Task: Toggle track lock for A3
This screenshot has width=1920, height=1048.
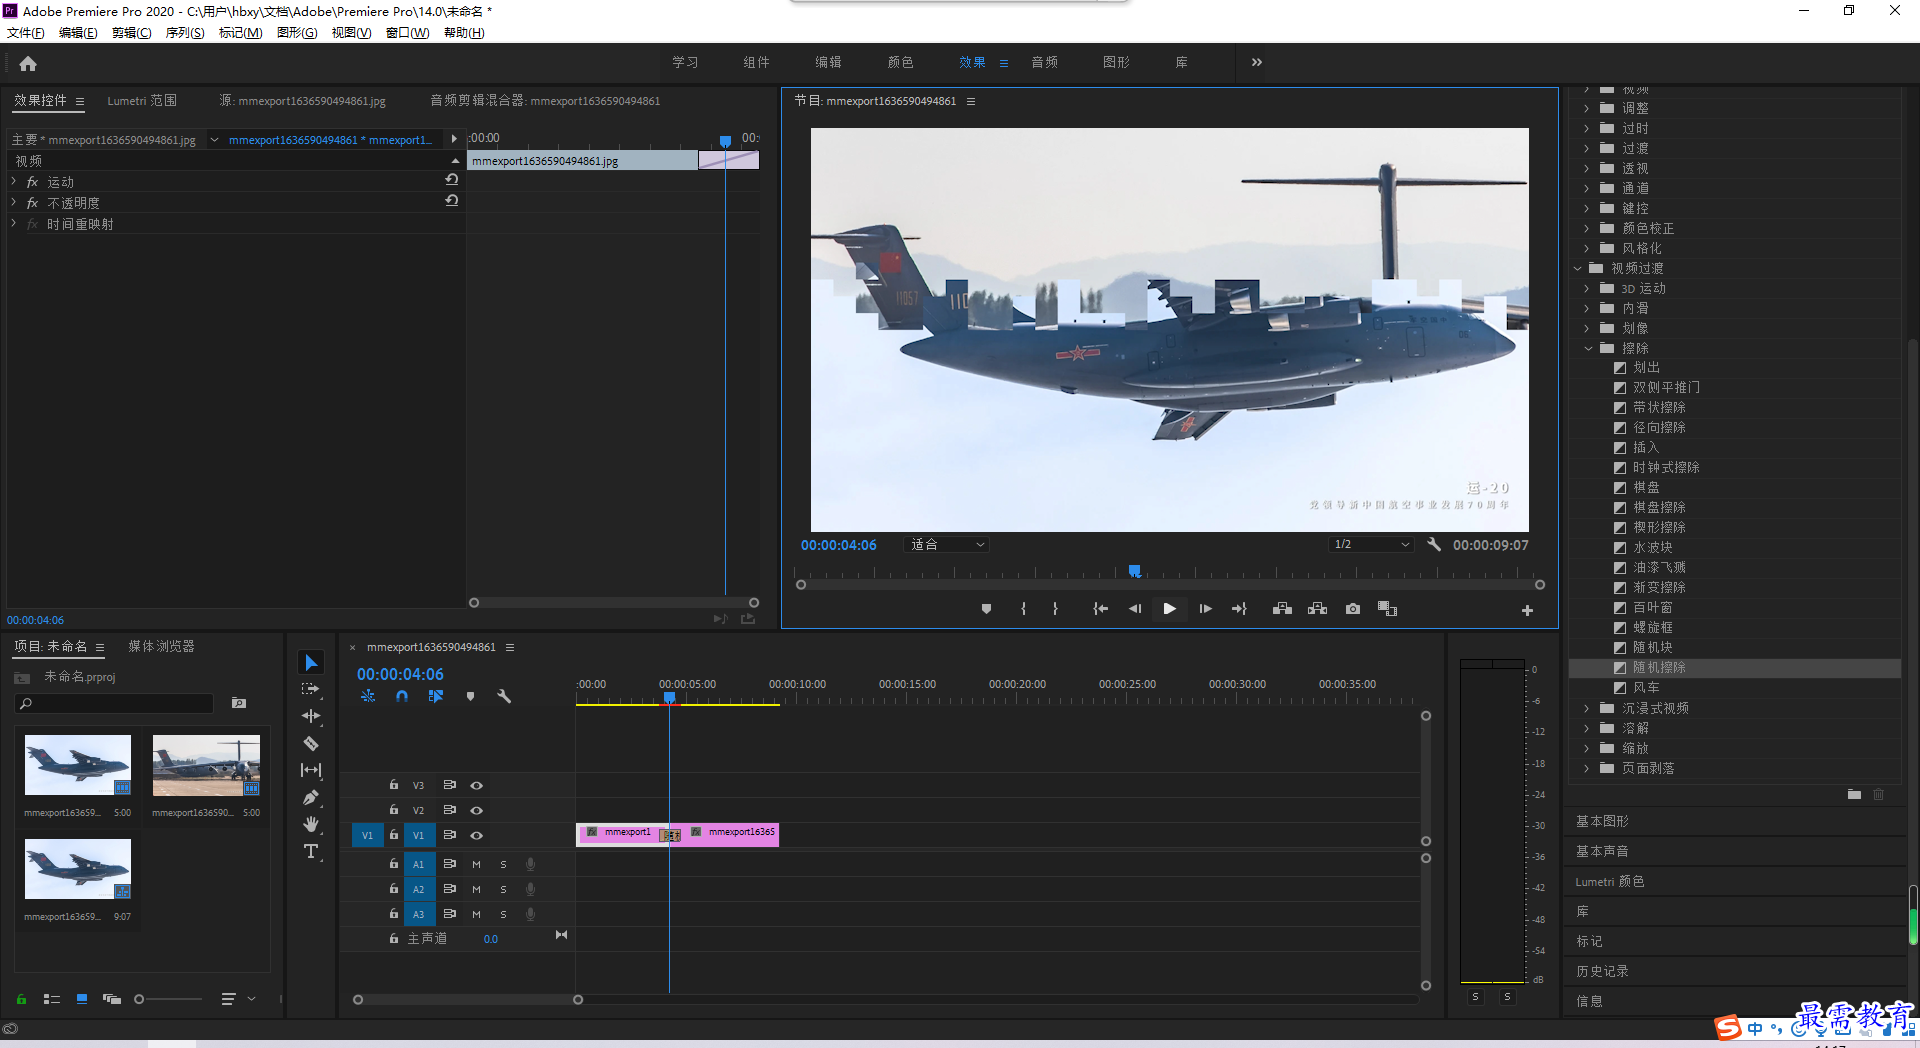Action: click(x=394, y=914)
